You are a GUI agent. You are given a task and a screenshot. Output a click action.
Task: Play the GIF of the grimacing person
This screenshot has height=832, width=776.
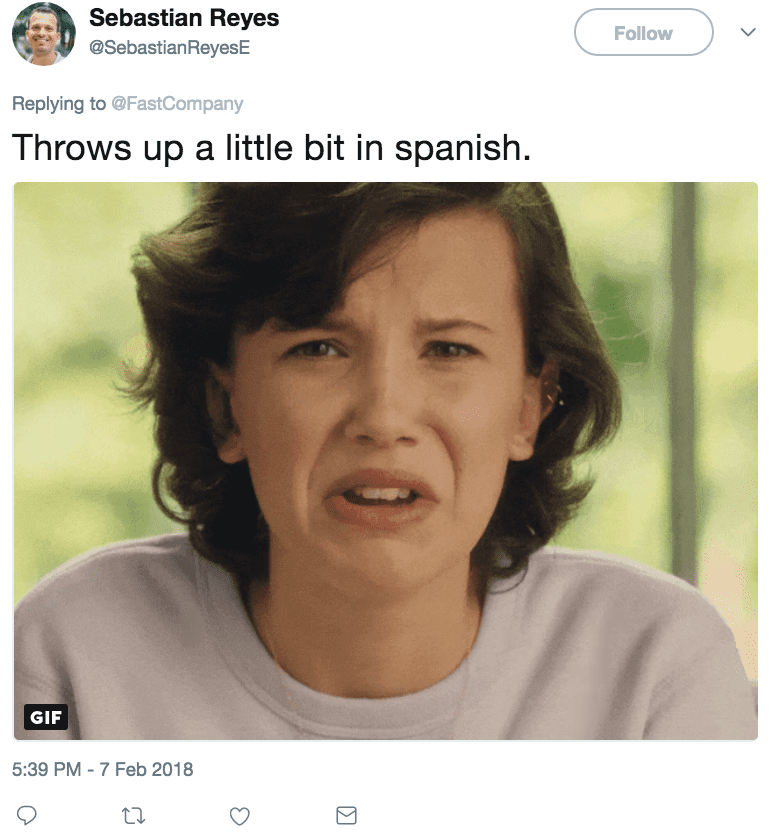[386, 461]
